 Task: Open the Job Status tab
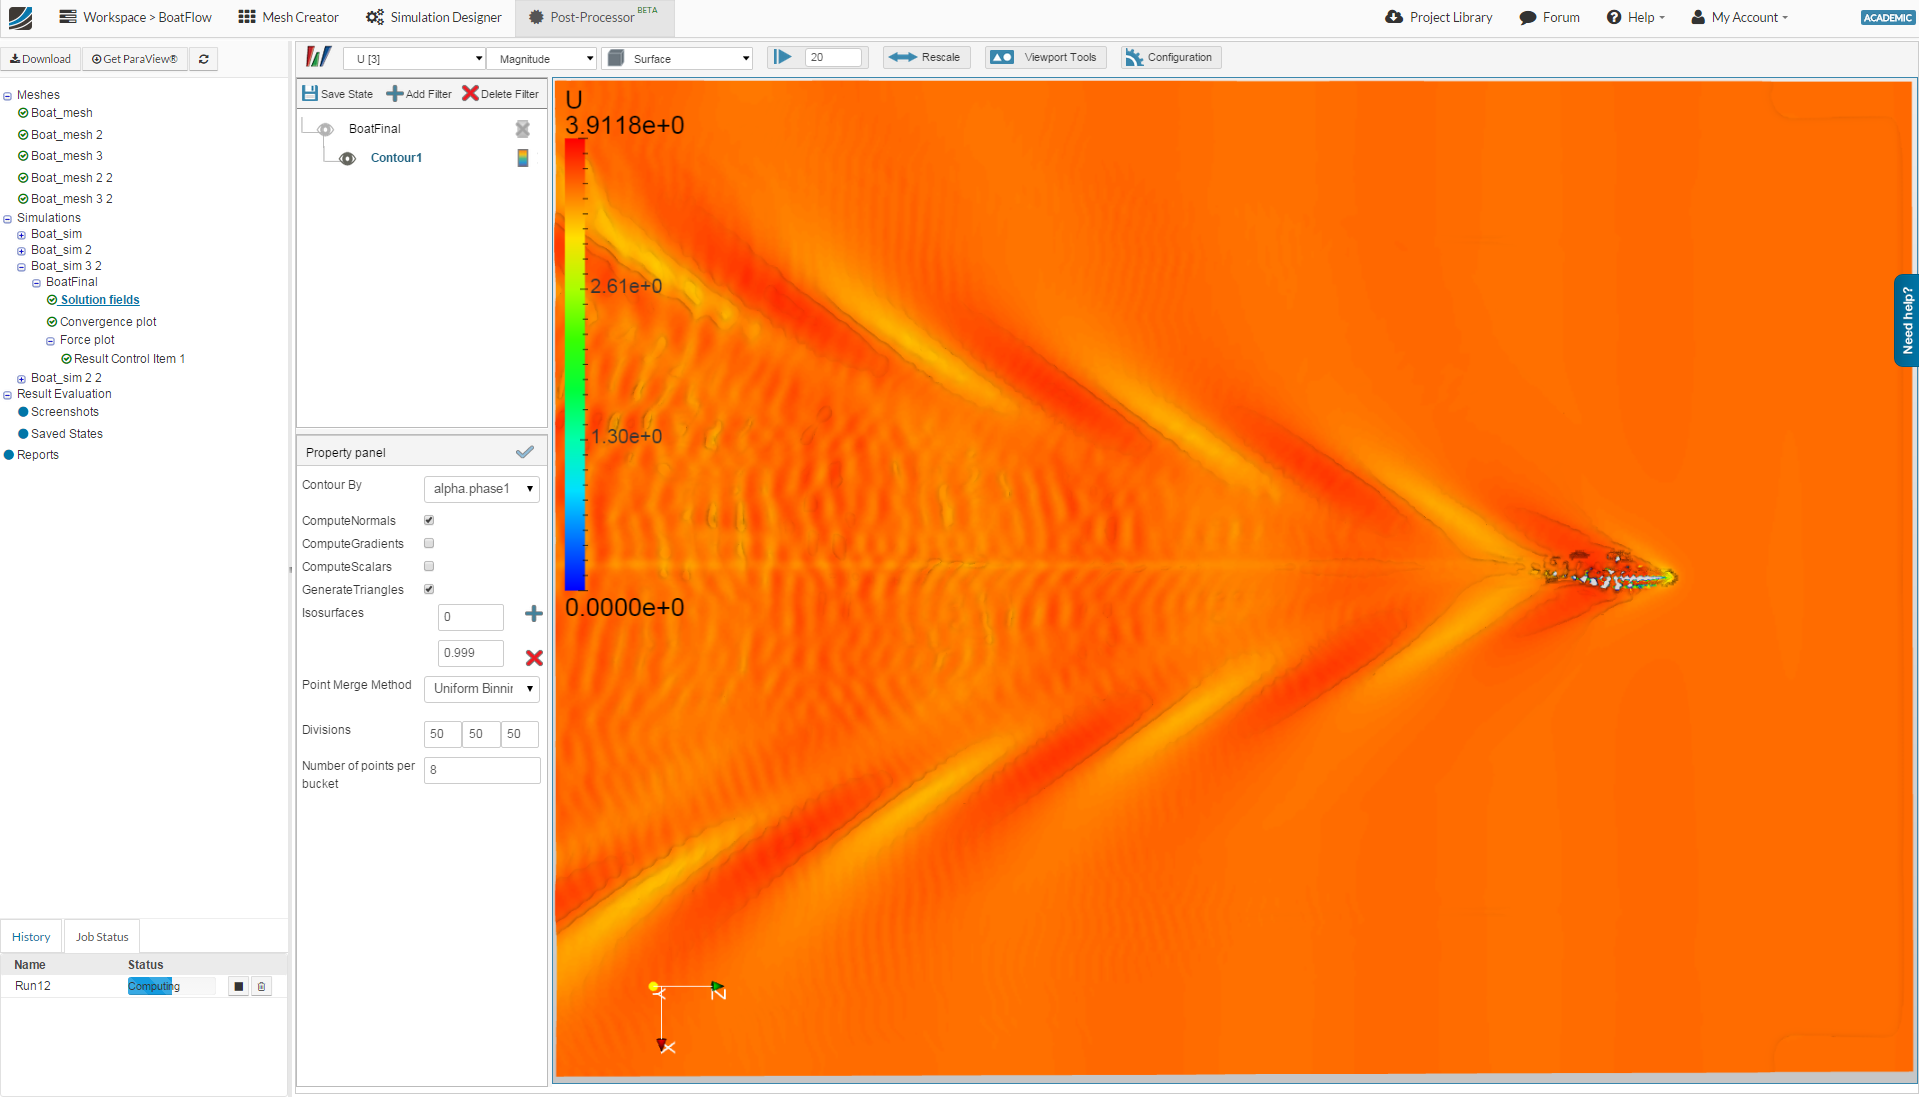coord(102,937)
